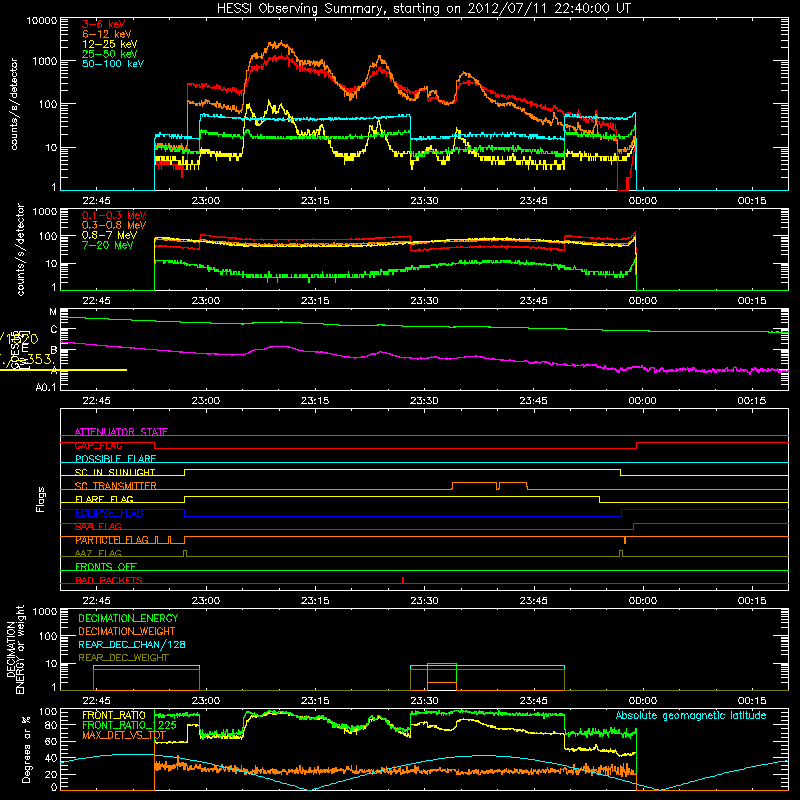Screen dimensions: 800x800
Task: Select the GAP_FLAG label
Action: 98,445
